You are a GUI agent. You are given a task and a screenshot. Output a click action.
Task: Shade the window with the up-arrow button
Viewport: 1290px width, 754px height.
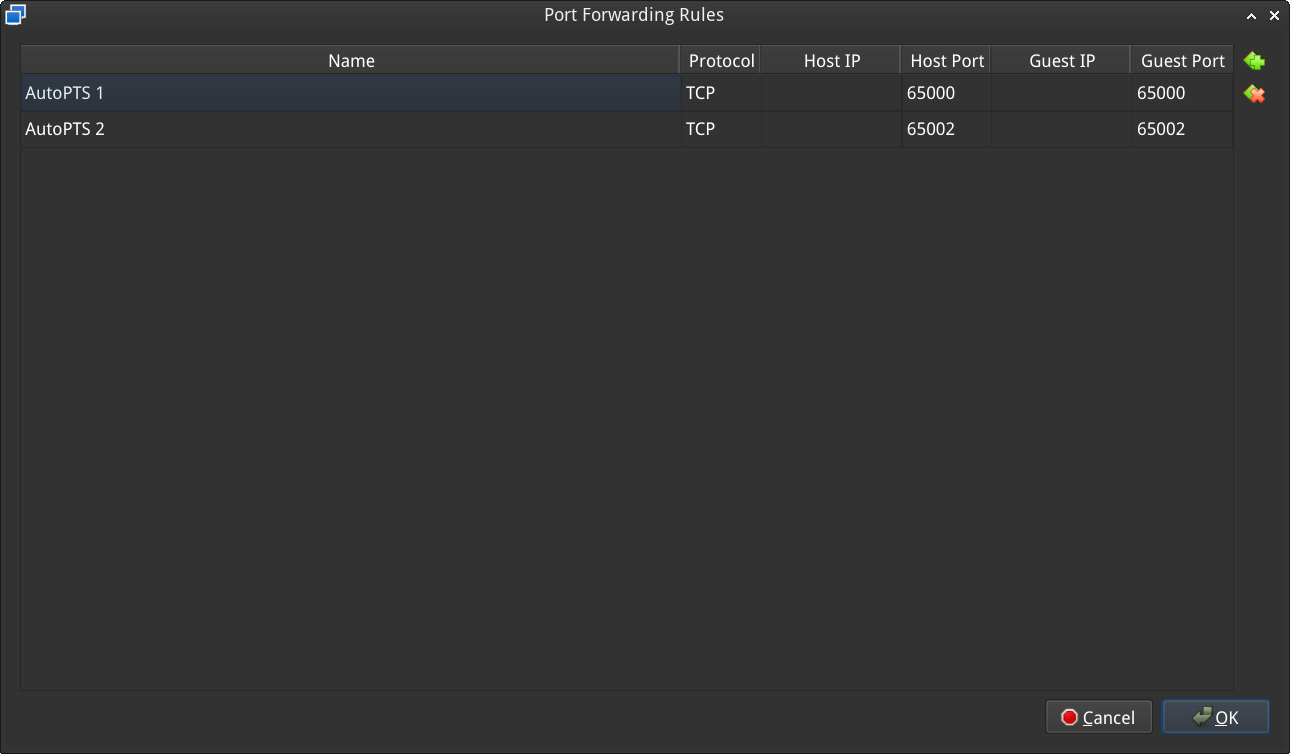[1251, 16]
